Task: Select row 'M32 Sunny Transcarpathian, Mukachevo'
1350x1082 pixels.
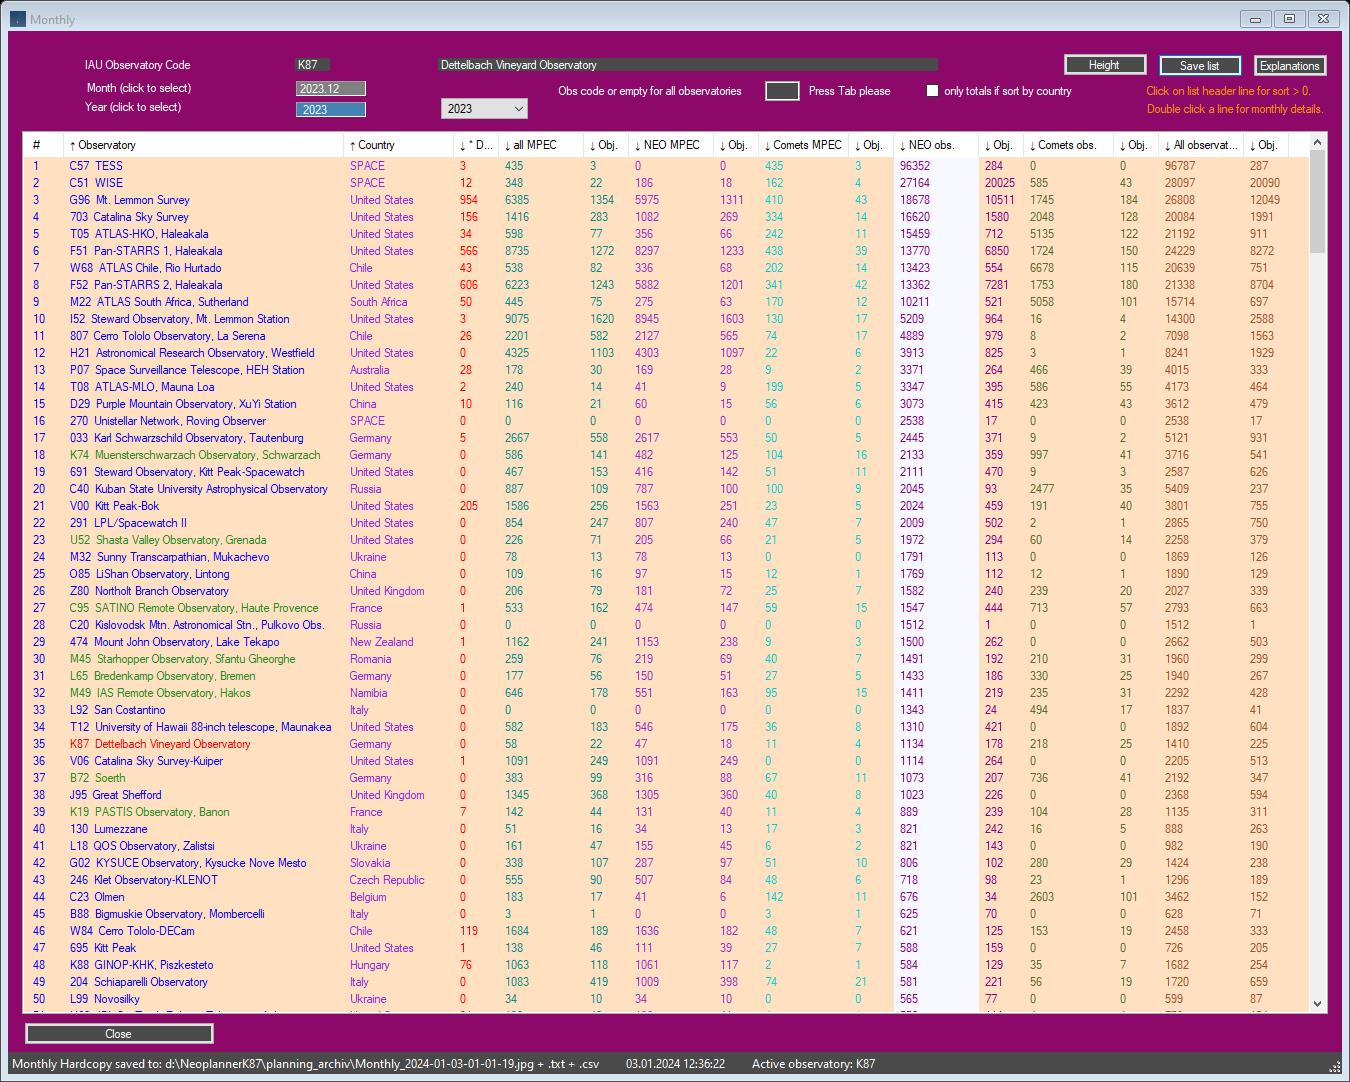Action: click(x=665, y=557)
